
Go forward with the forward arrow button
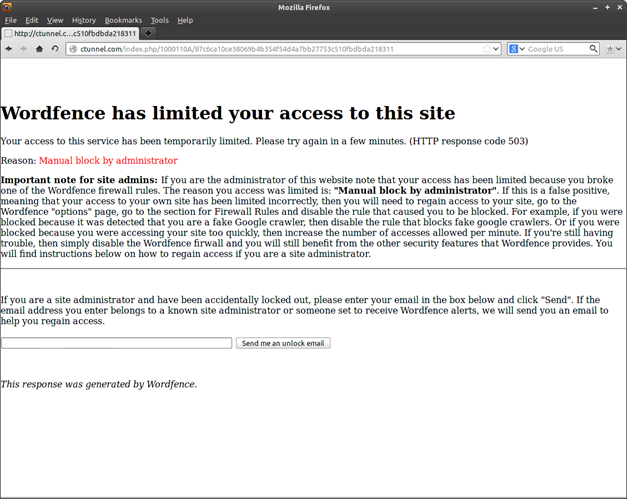click(24, 49)
